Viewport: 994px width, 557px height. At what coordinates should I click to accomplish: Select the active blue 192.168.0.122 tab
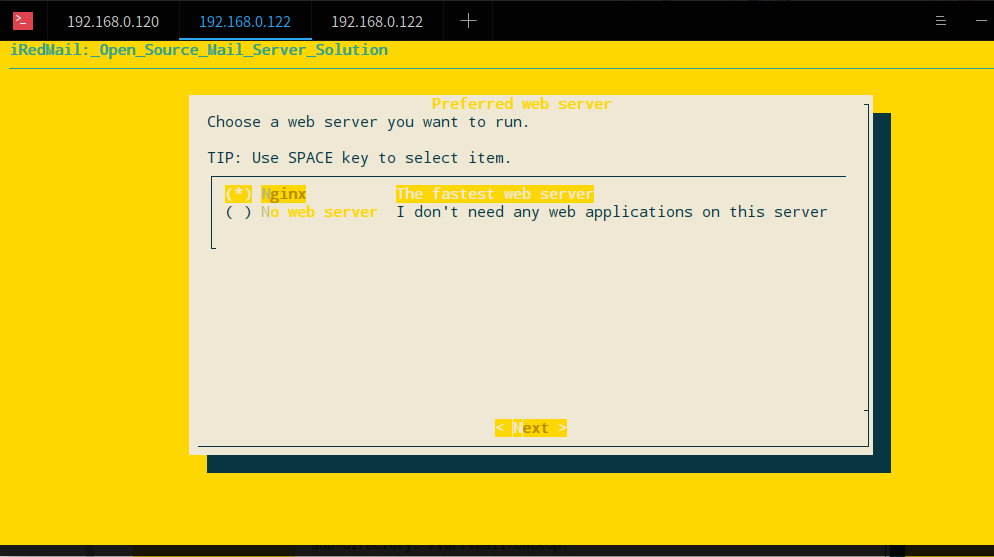pyautogui.click(x=245, y=22)
